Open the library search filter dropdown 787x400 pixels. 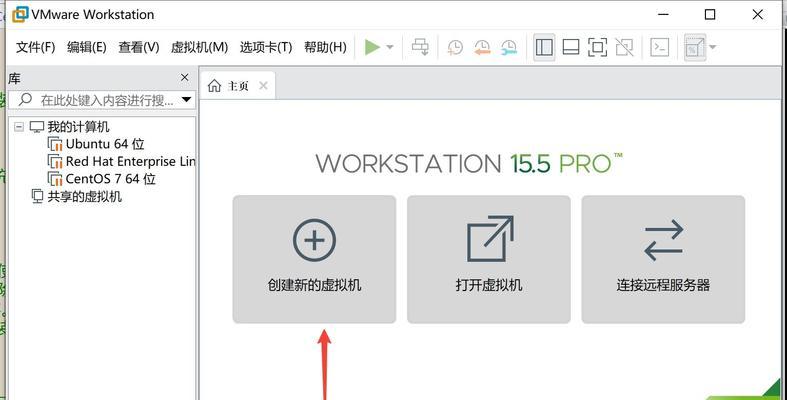coord(186,99)
